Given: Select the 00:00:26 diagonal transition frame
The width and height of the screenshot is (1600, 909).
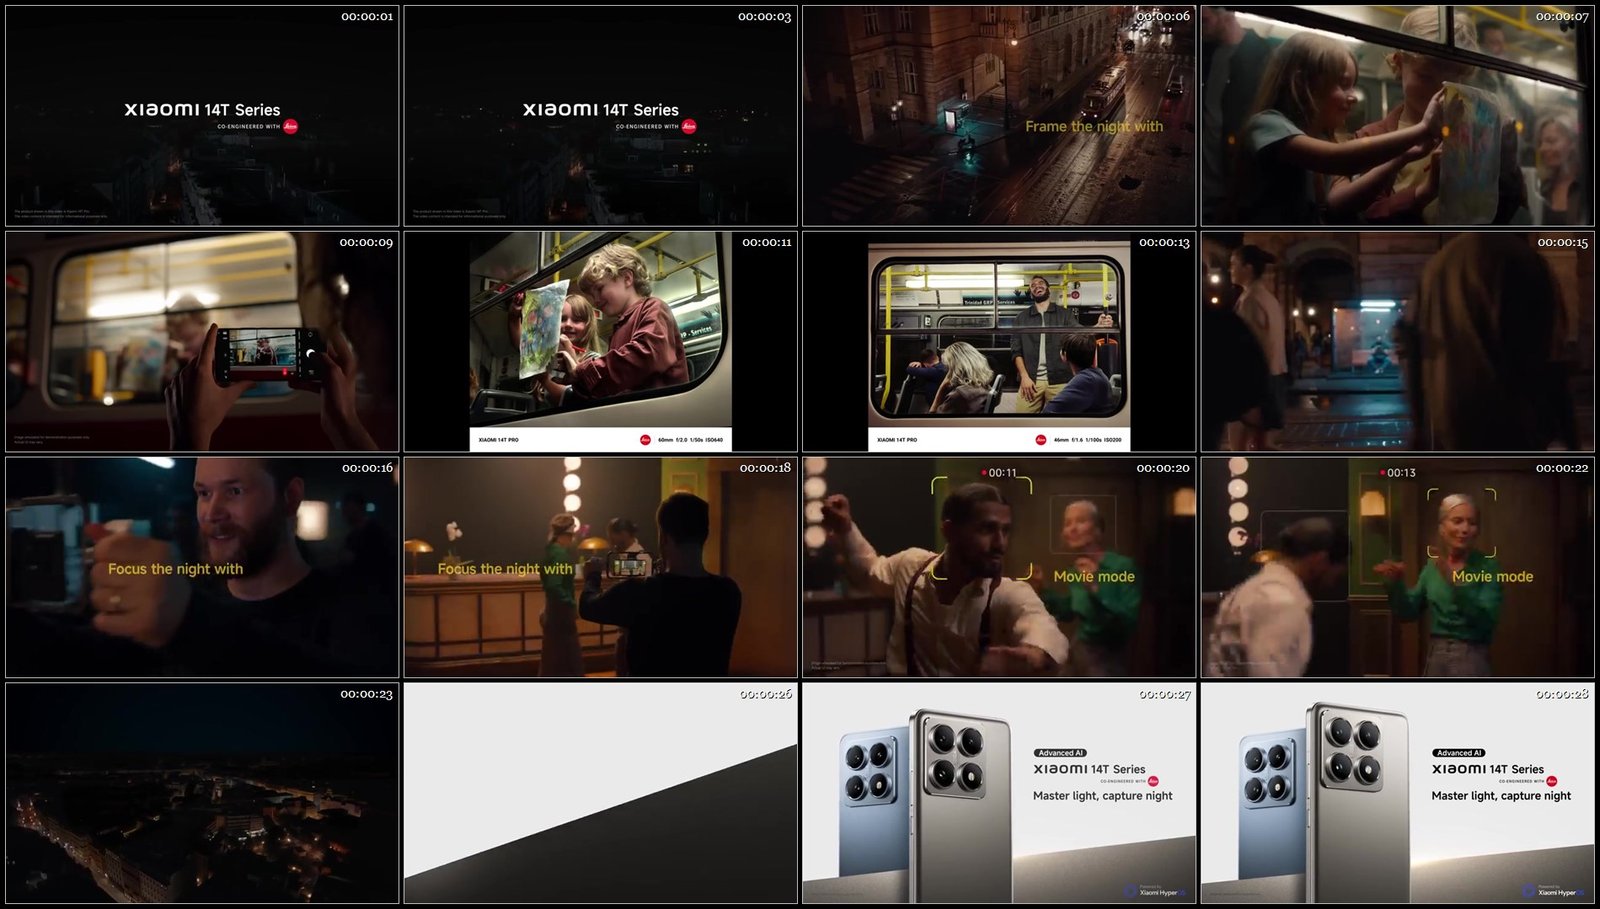Looking at the screenshot, I should click(600, 793).
